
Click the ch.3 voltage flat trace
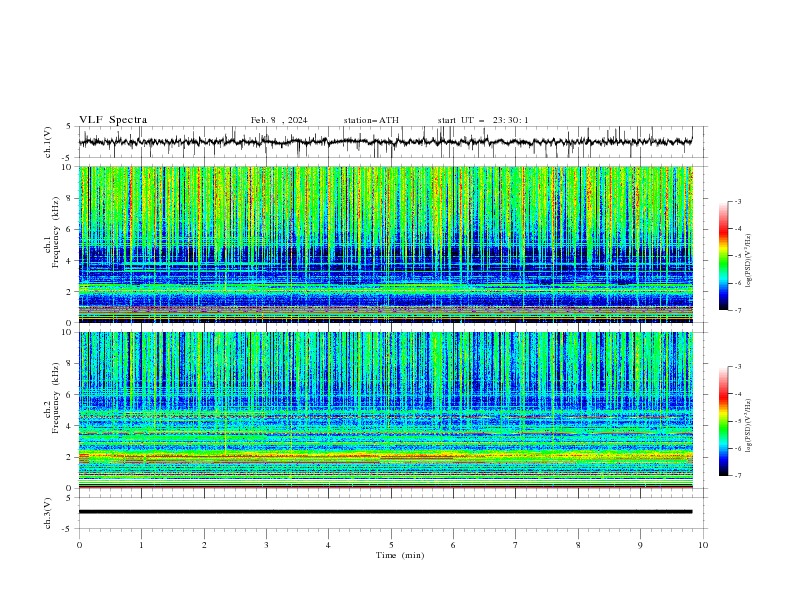pyautogui.click(x=385, y=512)
